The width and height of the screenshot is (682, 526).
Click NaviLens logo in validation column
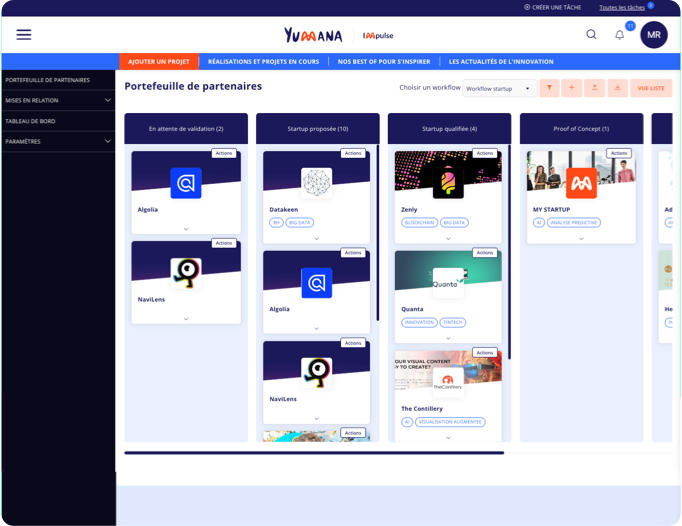click(186, 273)
